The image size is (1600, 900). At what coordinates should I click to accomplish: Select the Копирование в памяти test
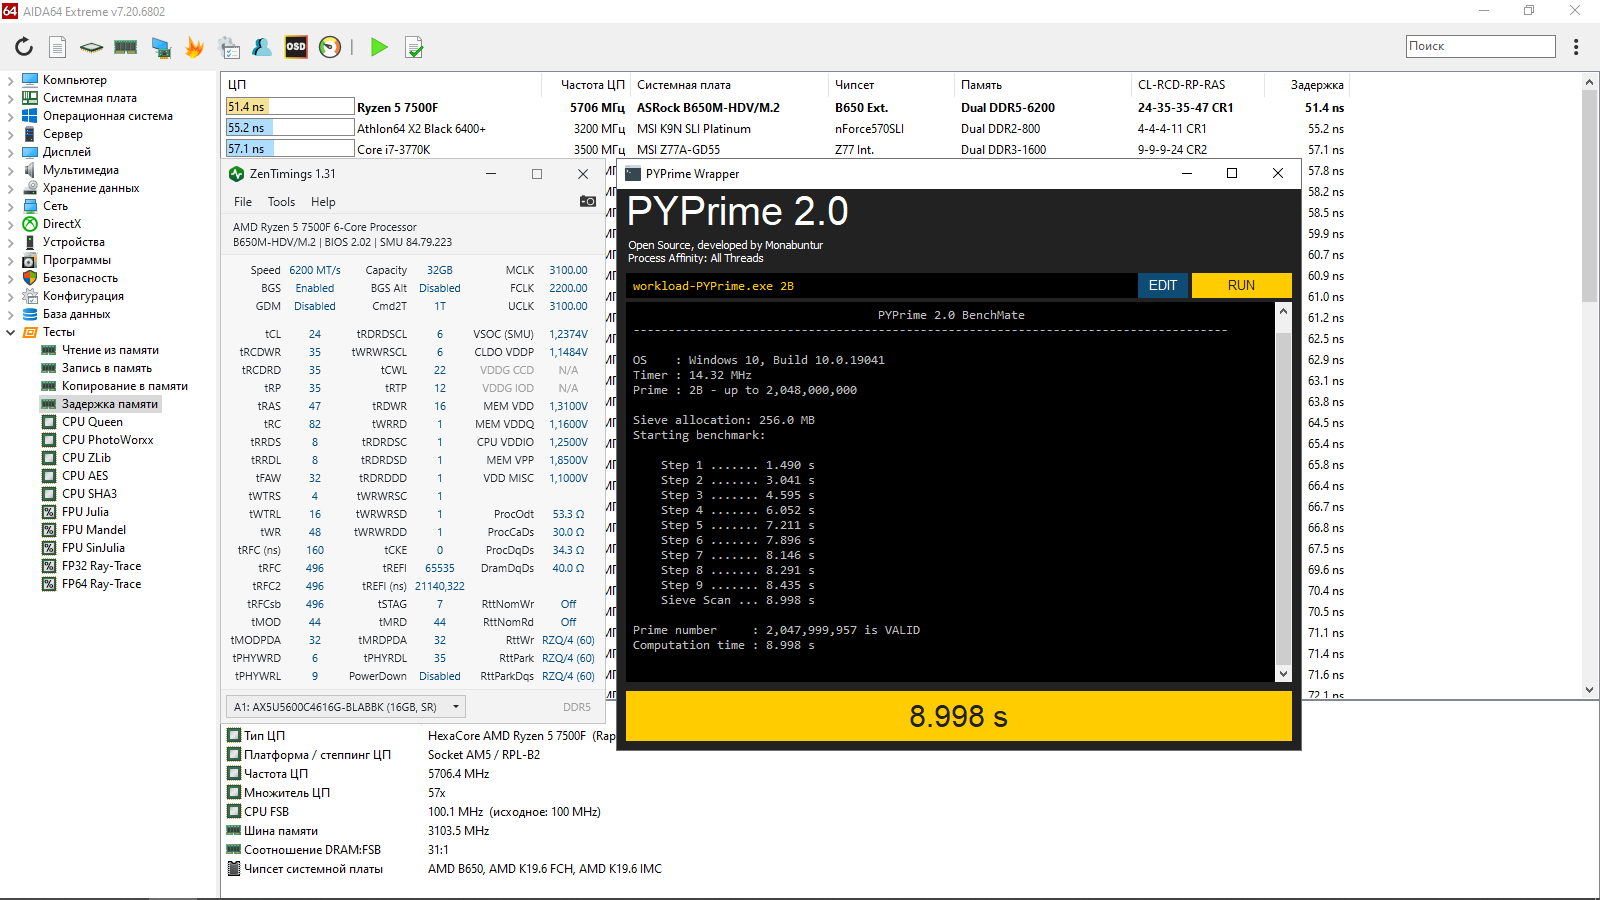125,386
